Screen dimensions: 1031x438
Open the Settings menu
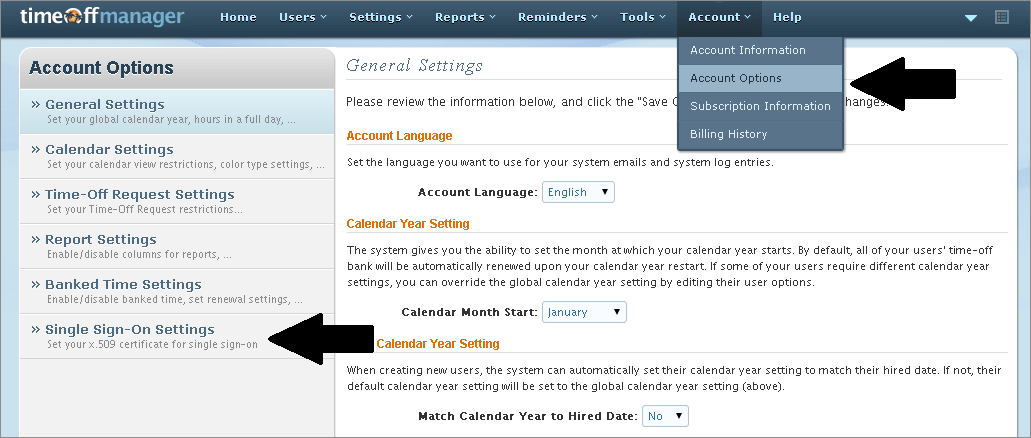[x=381, y=18]
